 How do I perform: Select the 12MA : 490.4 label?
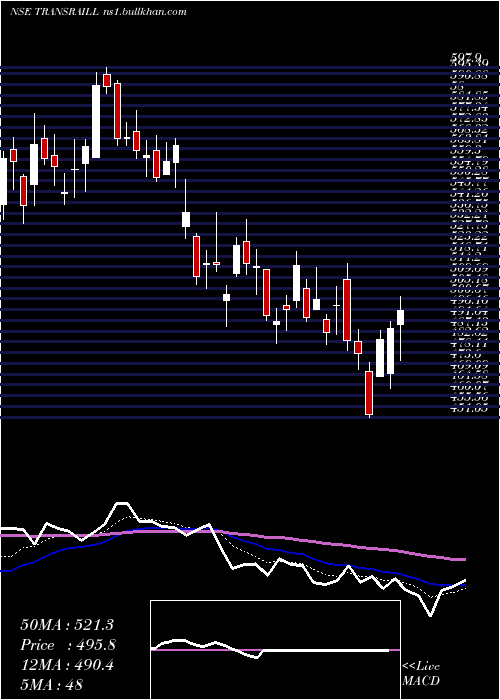click(67, 665)
